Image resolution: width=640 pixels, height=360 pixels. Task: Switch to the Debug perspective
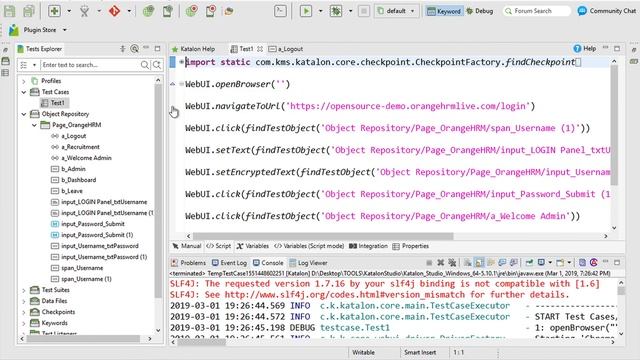tap(480, 11)
